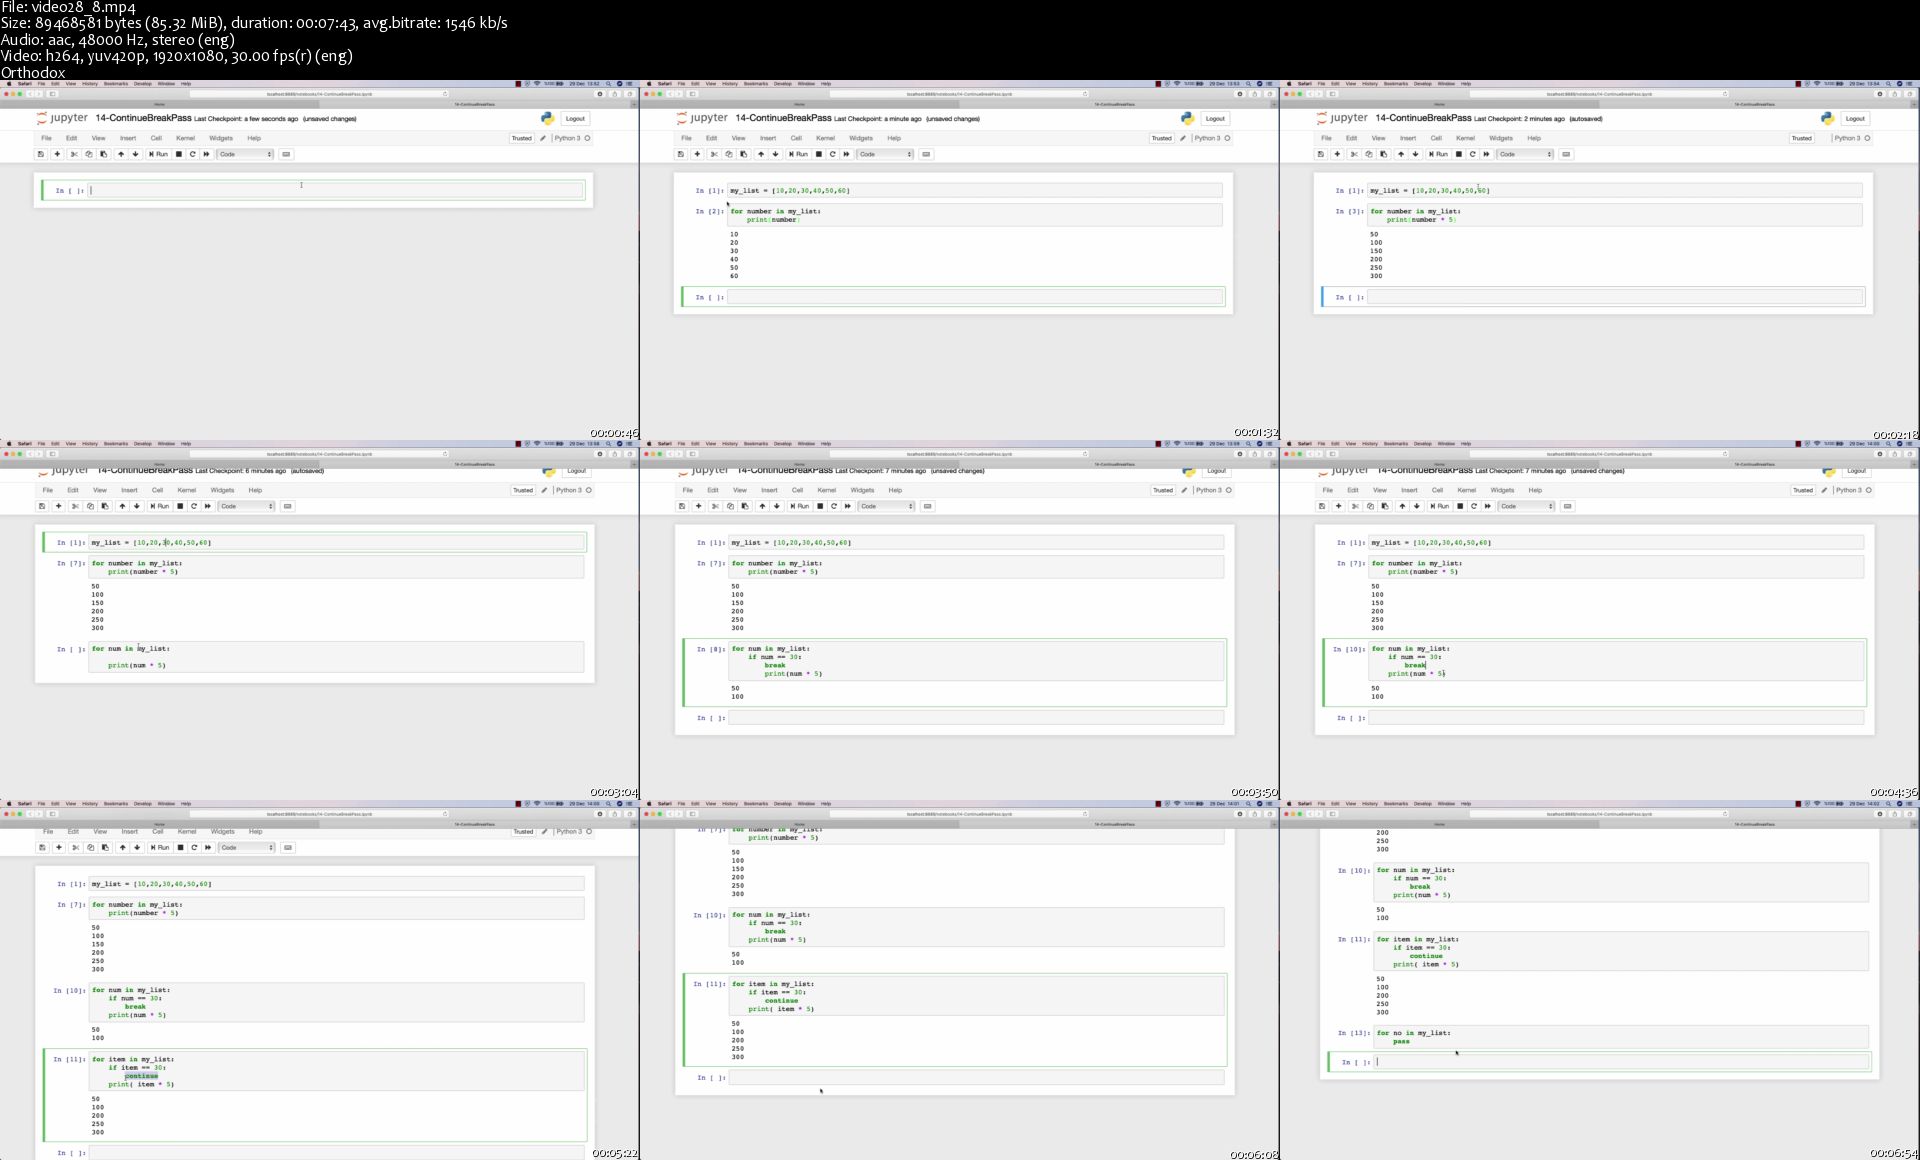
Task: Click the highlighted 'continue' keyword in the 00:05:22 frame
Action: 141,1076
